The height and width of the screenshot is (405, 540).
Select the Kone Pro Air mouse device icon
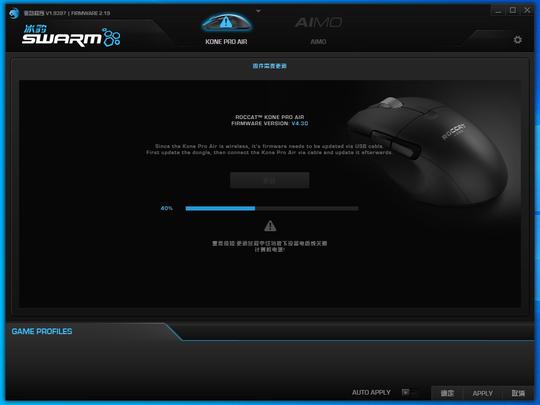(227, 23)
